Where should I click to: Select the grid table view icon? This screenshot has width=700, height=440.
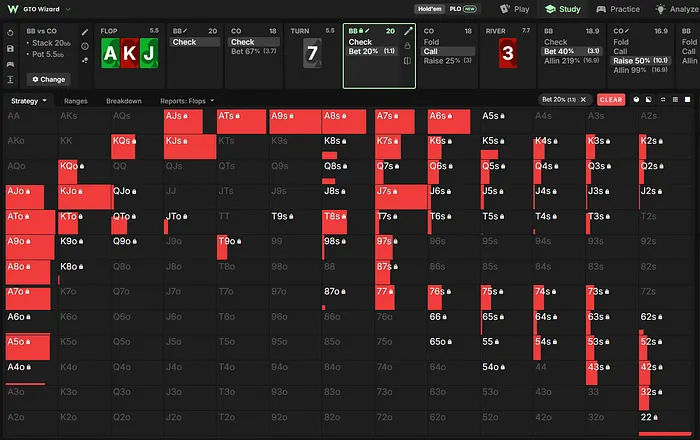pyautogui.click(x=675, y=100)
